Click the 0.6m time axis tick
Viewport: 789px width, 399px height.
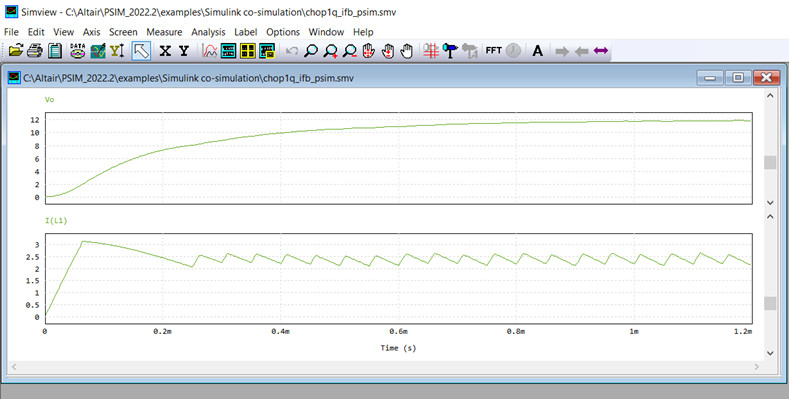398,331
